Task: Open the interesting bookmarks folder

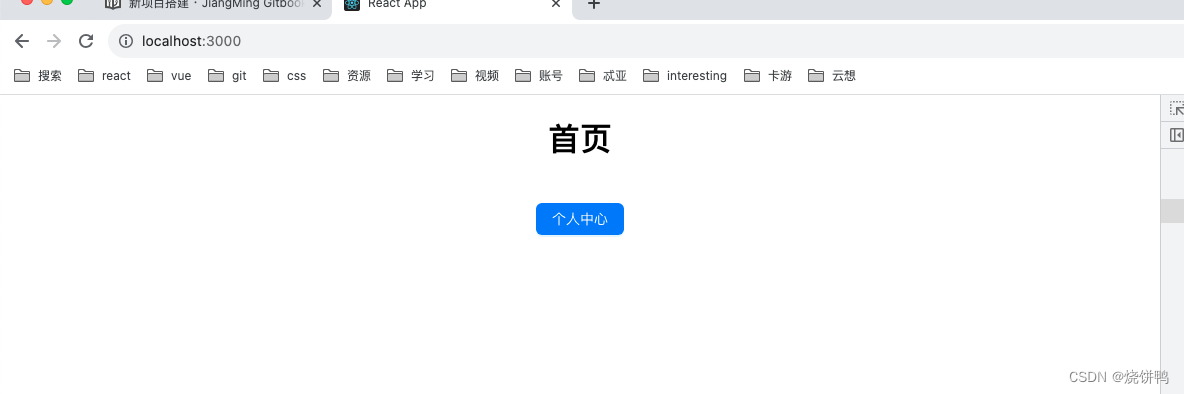Action: tap(685, 75)
